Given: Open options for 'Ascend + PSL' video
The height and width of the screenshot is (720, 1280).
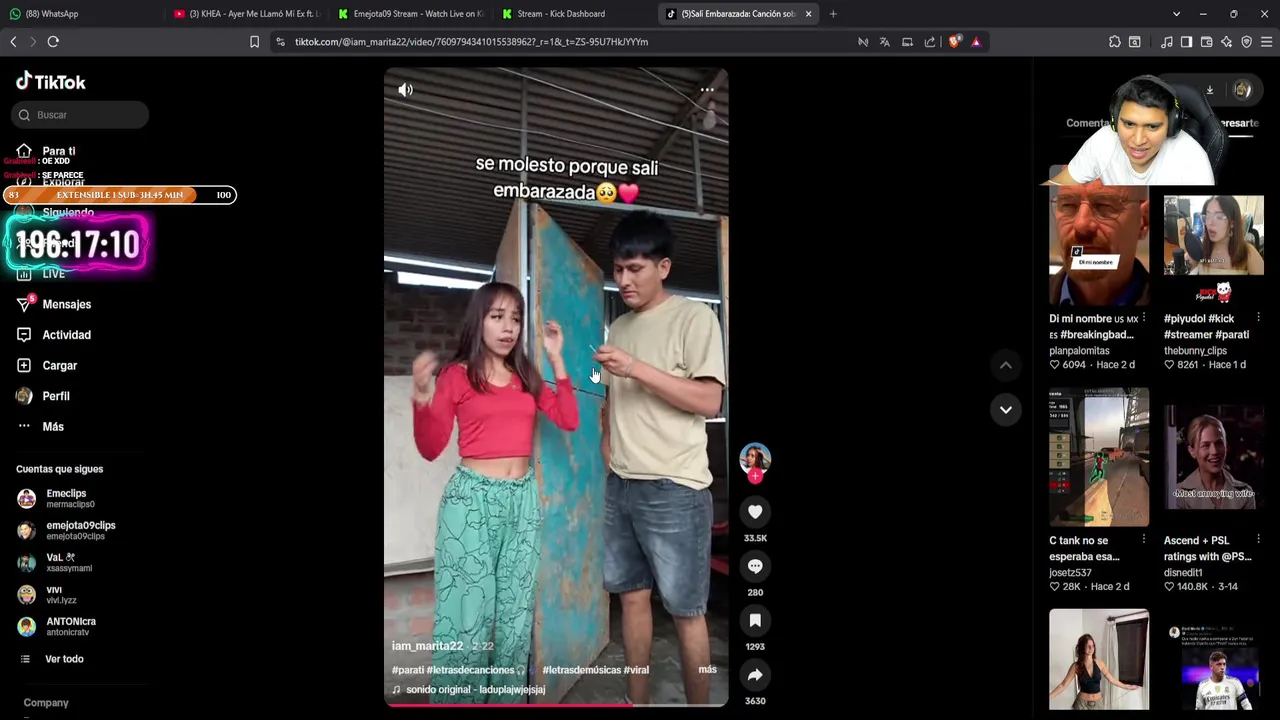Looking at the screenshot, I should click(x=1258, y=540).
